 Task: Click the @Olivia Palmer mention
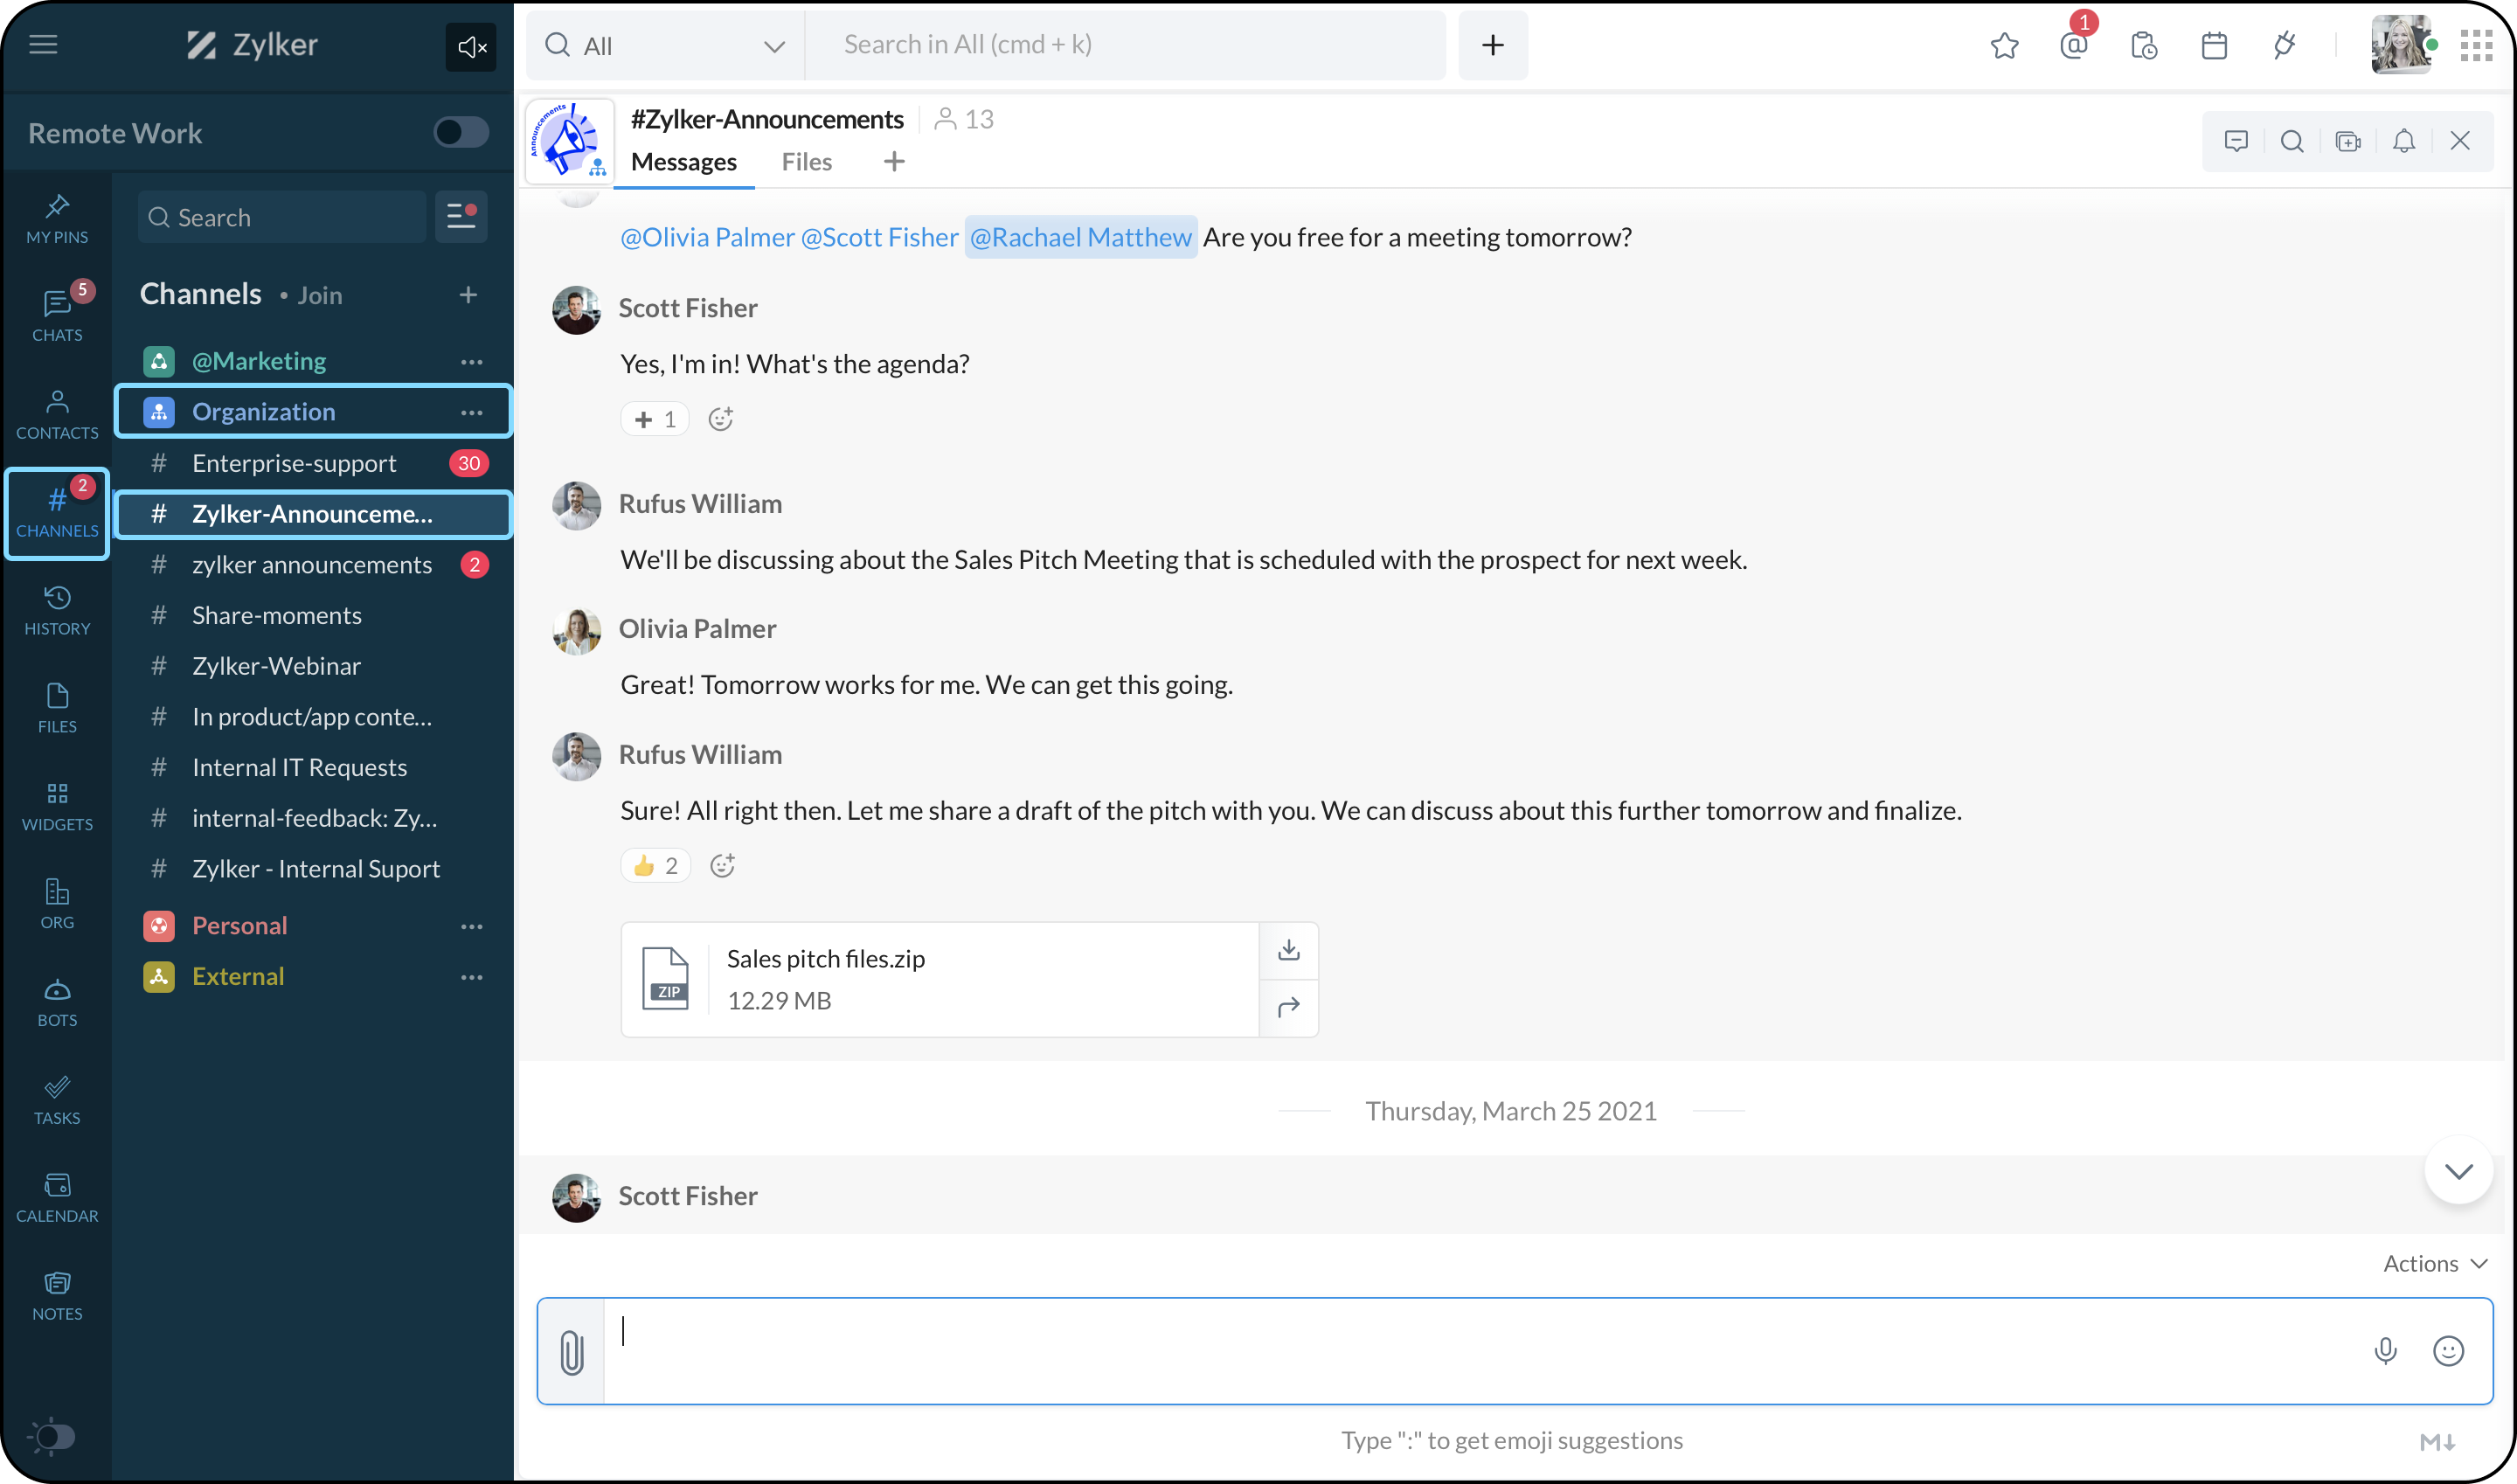707,237
